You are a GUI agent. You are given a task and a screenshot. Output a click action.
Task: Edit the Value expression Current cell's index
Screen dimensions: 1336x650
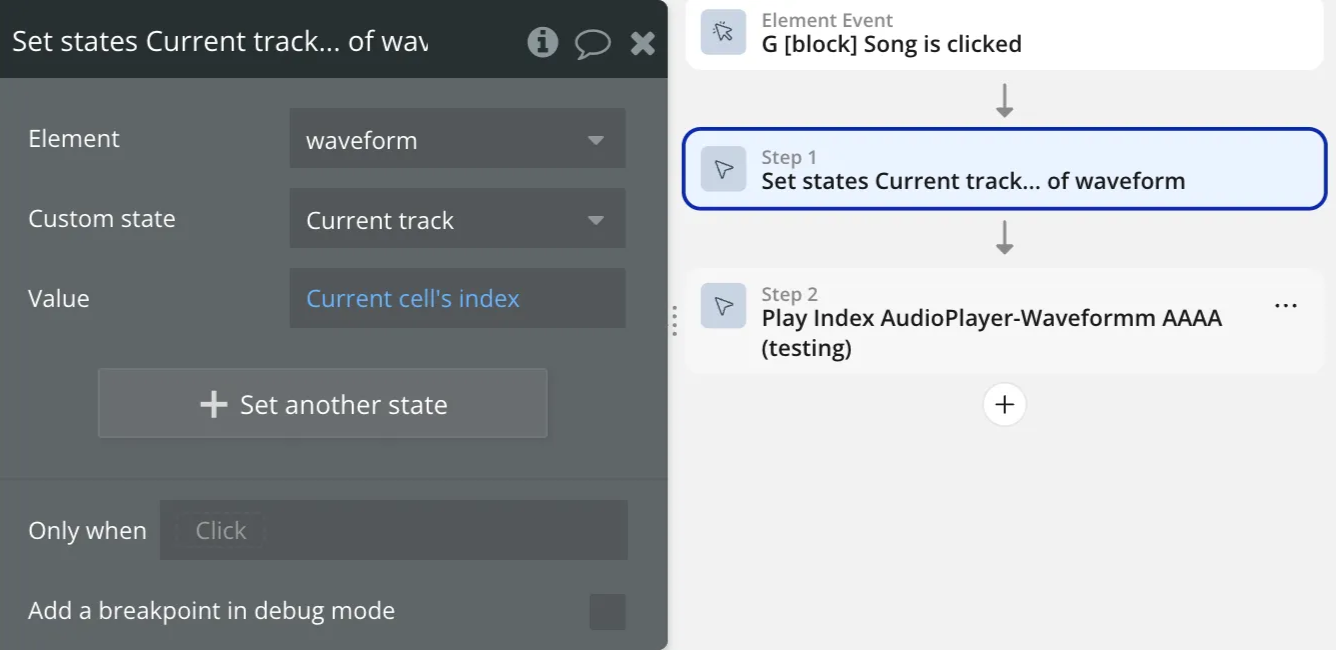tap(413, 299)
